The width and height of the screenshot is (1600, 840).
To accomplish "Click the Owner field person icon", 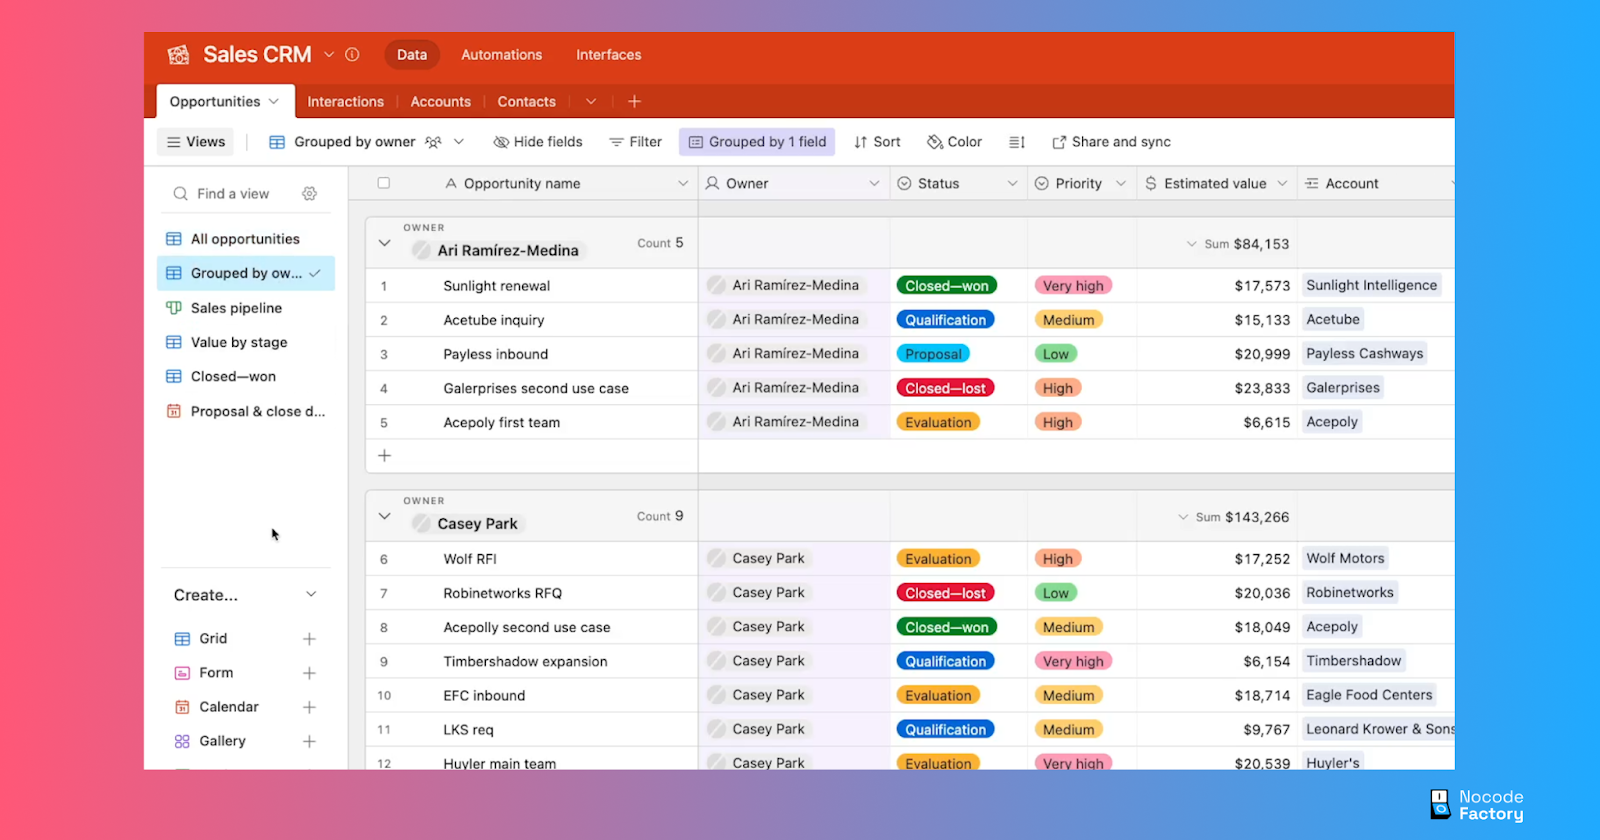I will [713, 184].
